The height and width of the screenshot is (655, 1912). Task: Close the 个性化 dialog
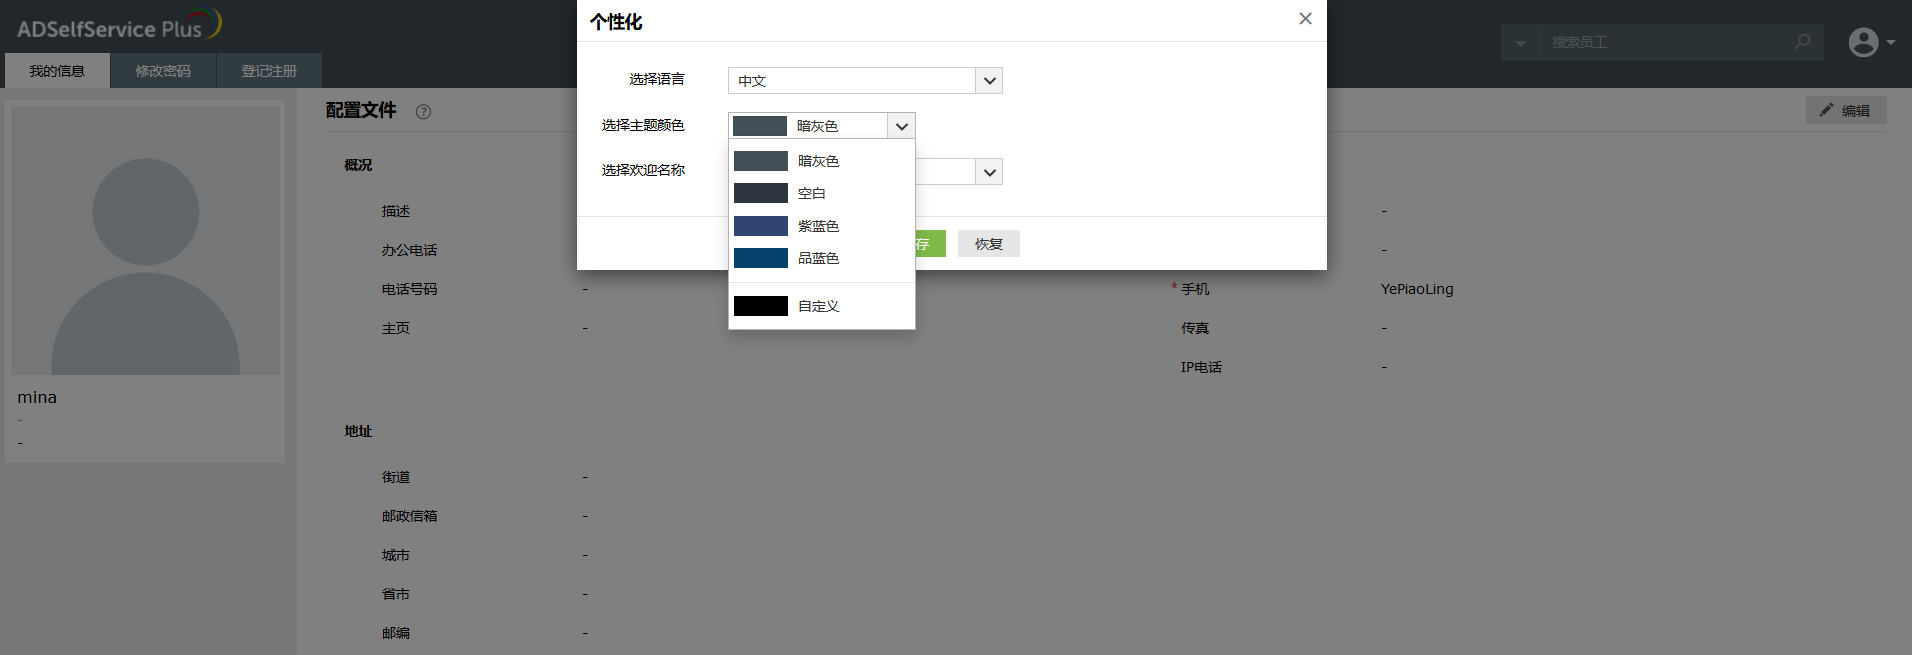(1305, 19)
